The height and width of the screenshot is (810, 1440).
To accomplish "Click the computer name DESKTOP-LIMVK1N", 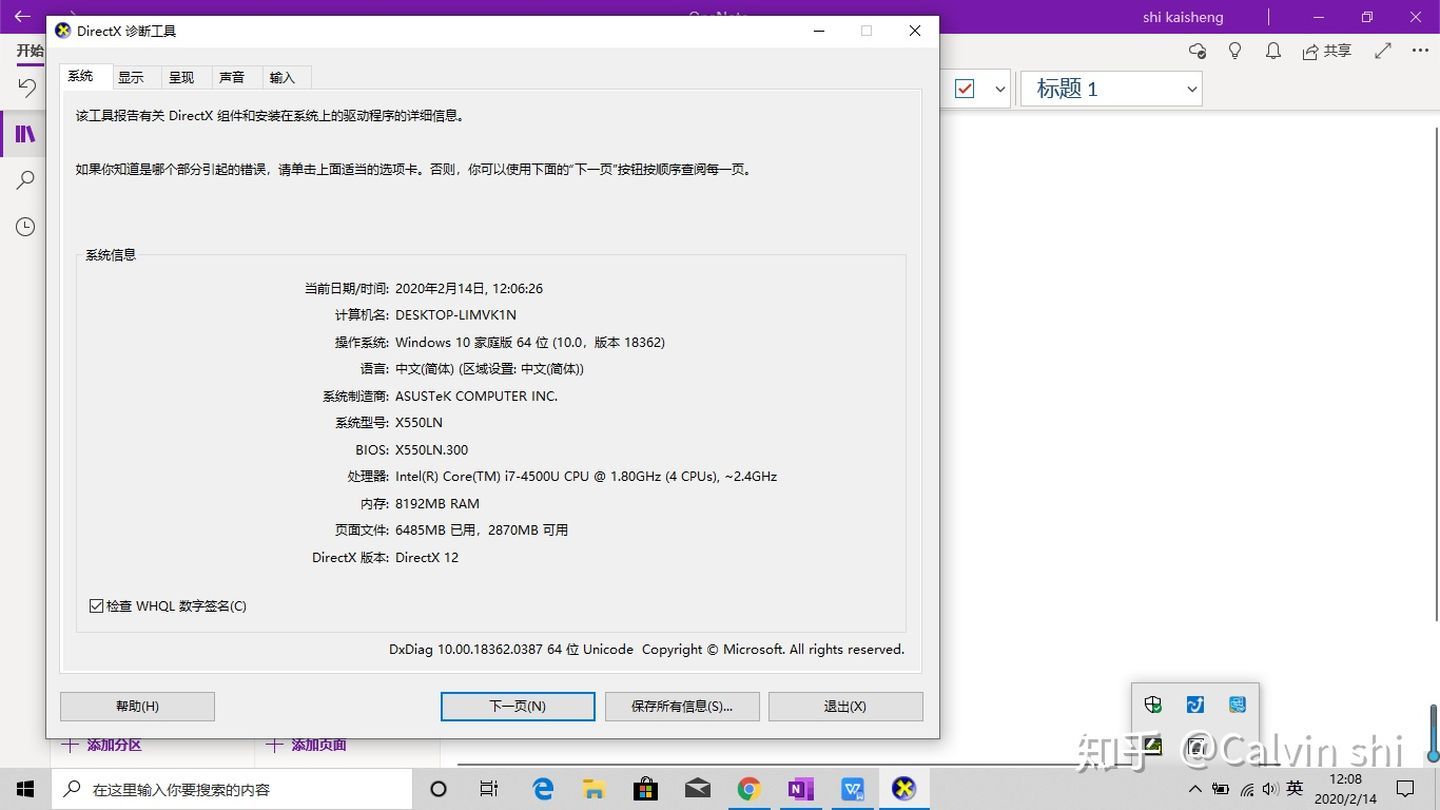I will (x=456, y=315).
